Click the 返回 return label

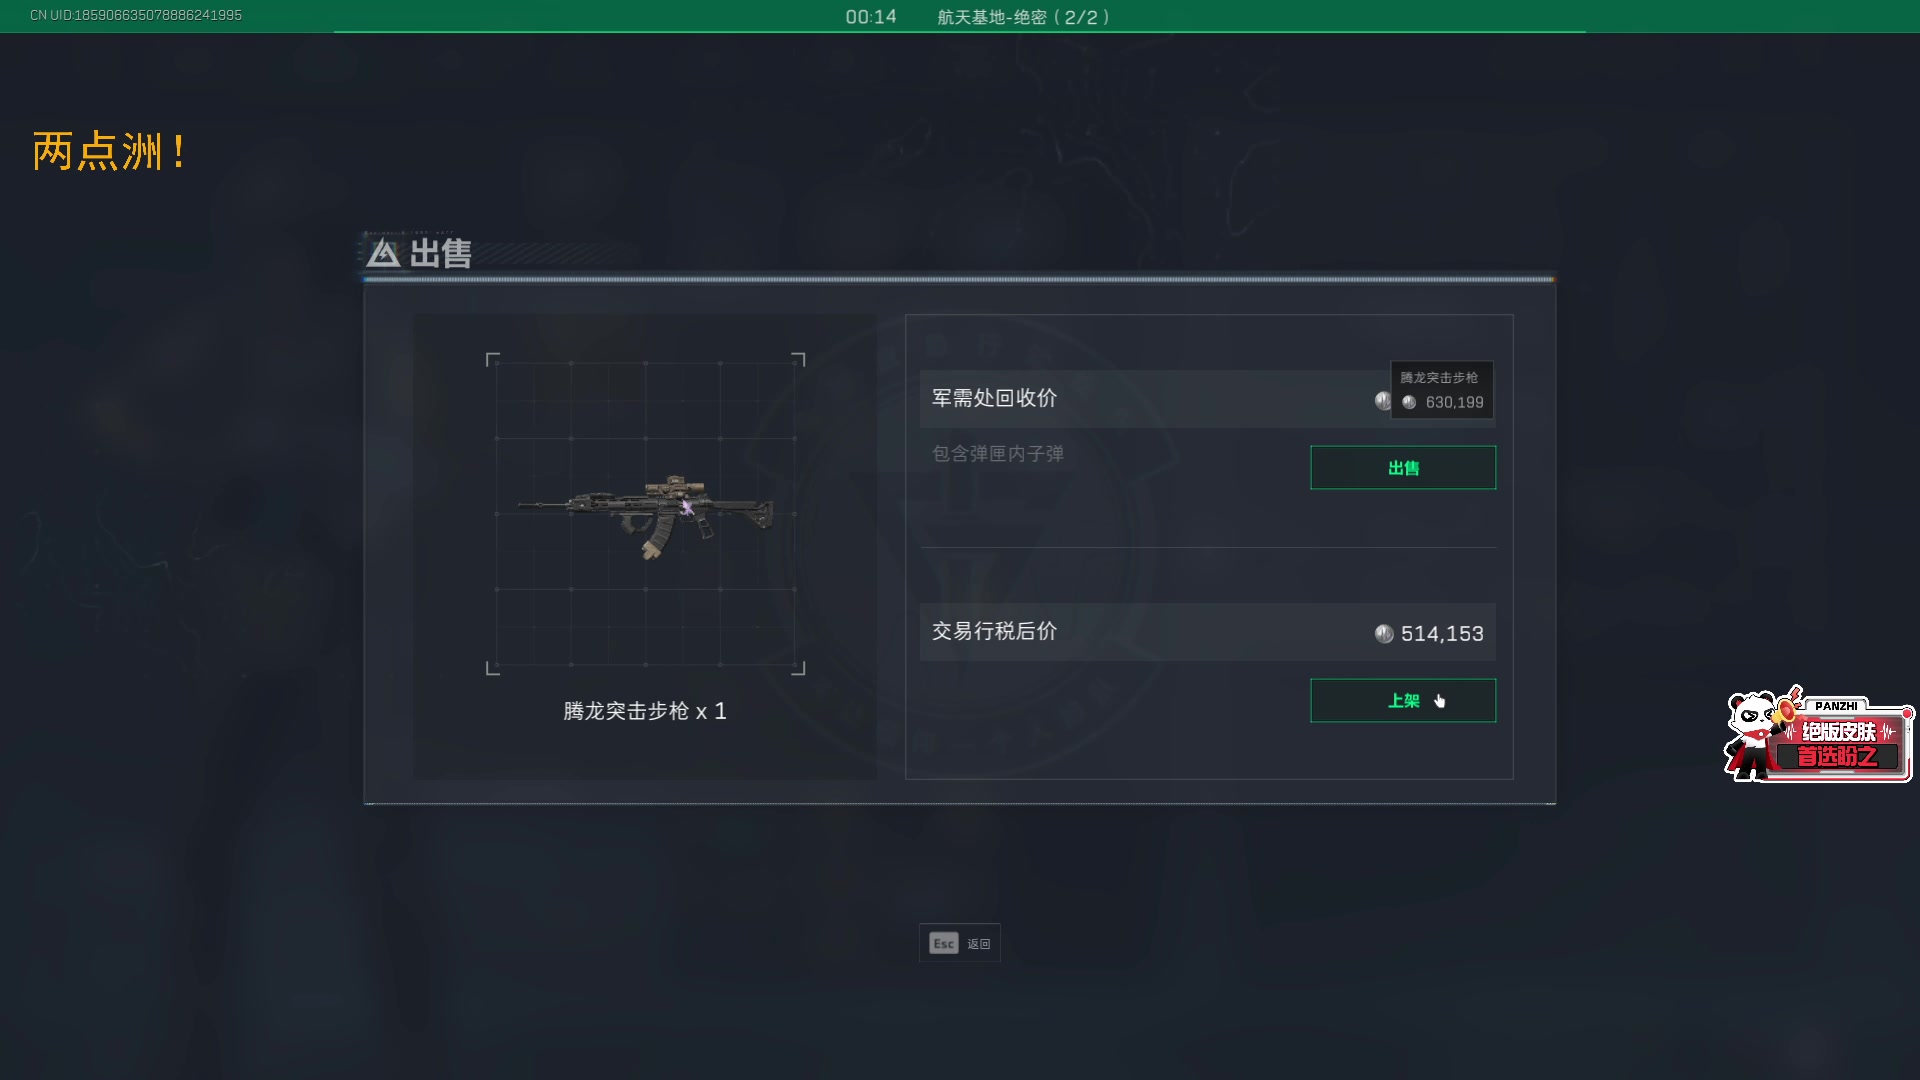click(x=979, y=944)
